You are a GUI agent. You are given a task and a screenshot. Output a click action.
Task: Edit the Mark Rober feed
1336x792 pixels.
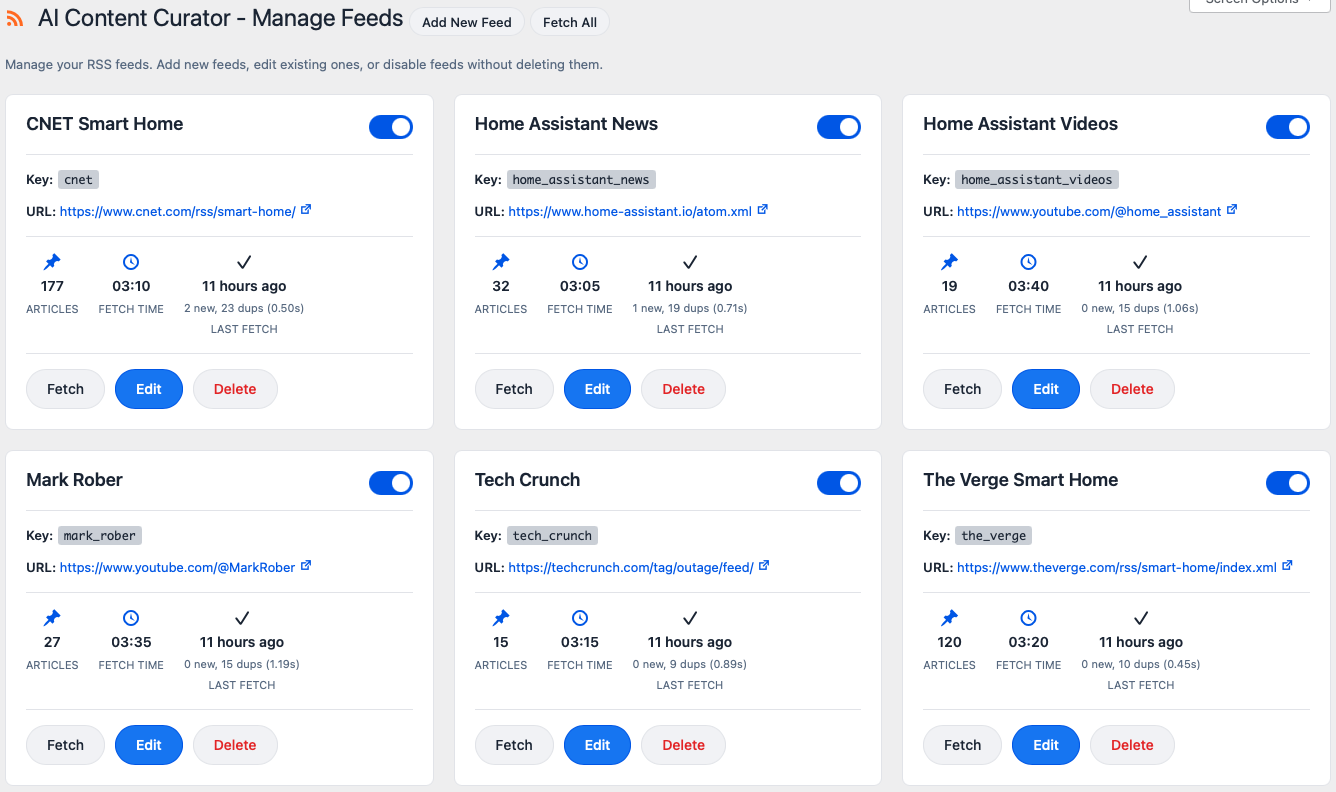[x=149, y=745]
